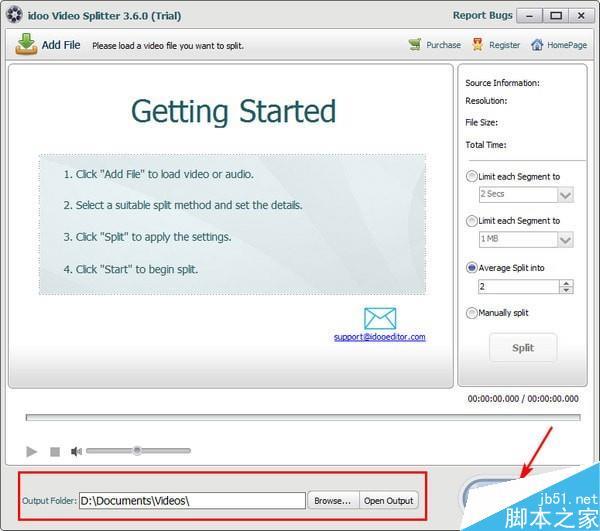Click the Total Time label
This screenshot has width=600, height=531.
(x=486, y=145)
